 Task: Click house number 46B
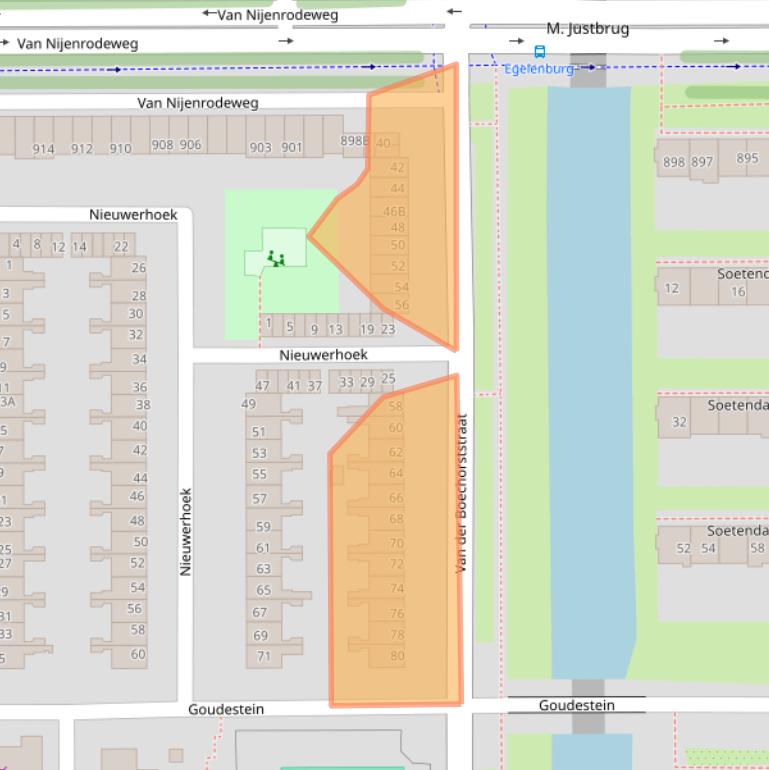point(395,211)
